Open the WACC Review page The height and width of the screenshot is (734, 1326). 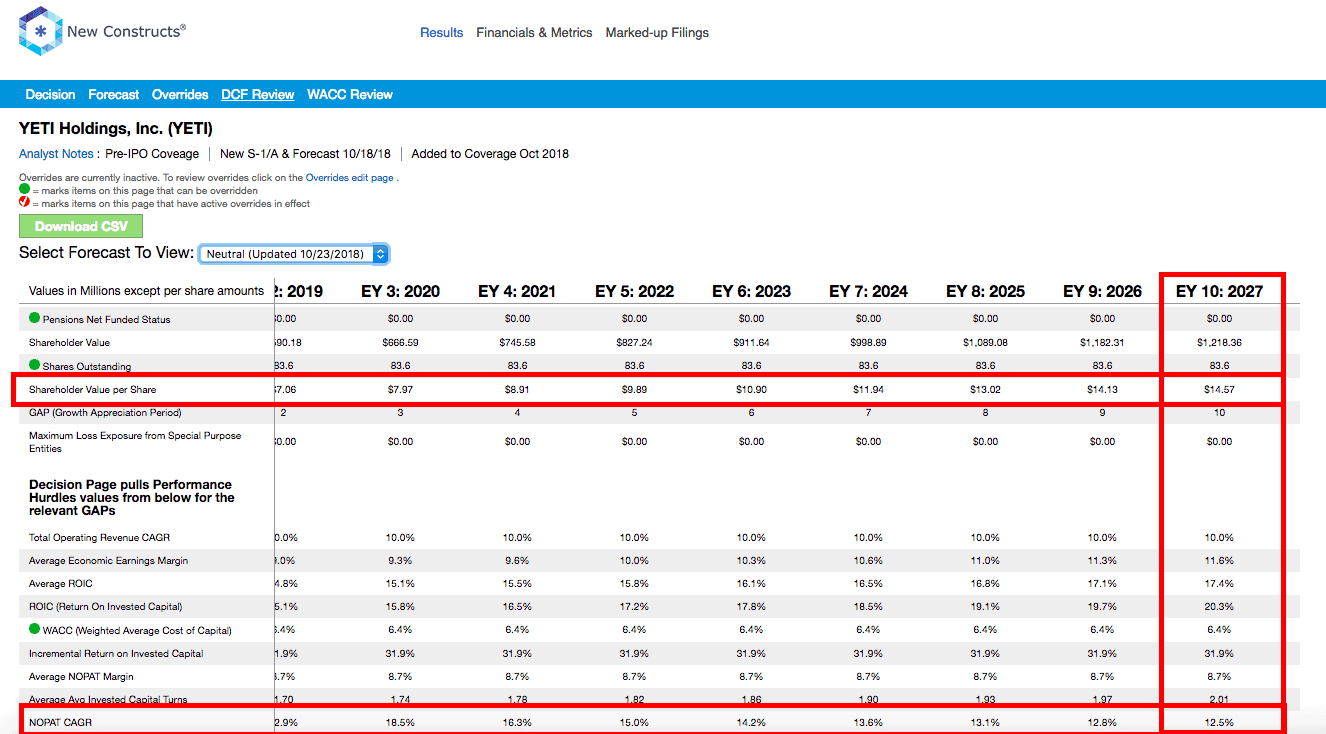pyautogui.click(x=350, y=95)
